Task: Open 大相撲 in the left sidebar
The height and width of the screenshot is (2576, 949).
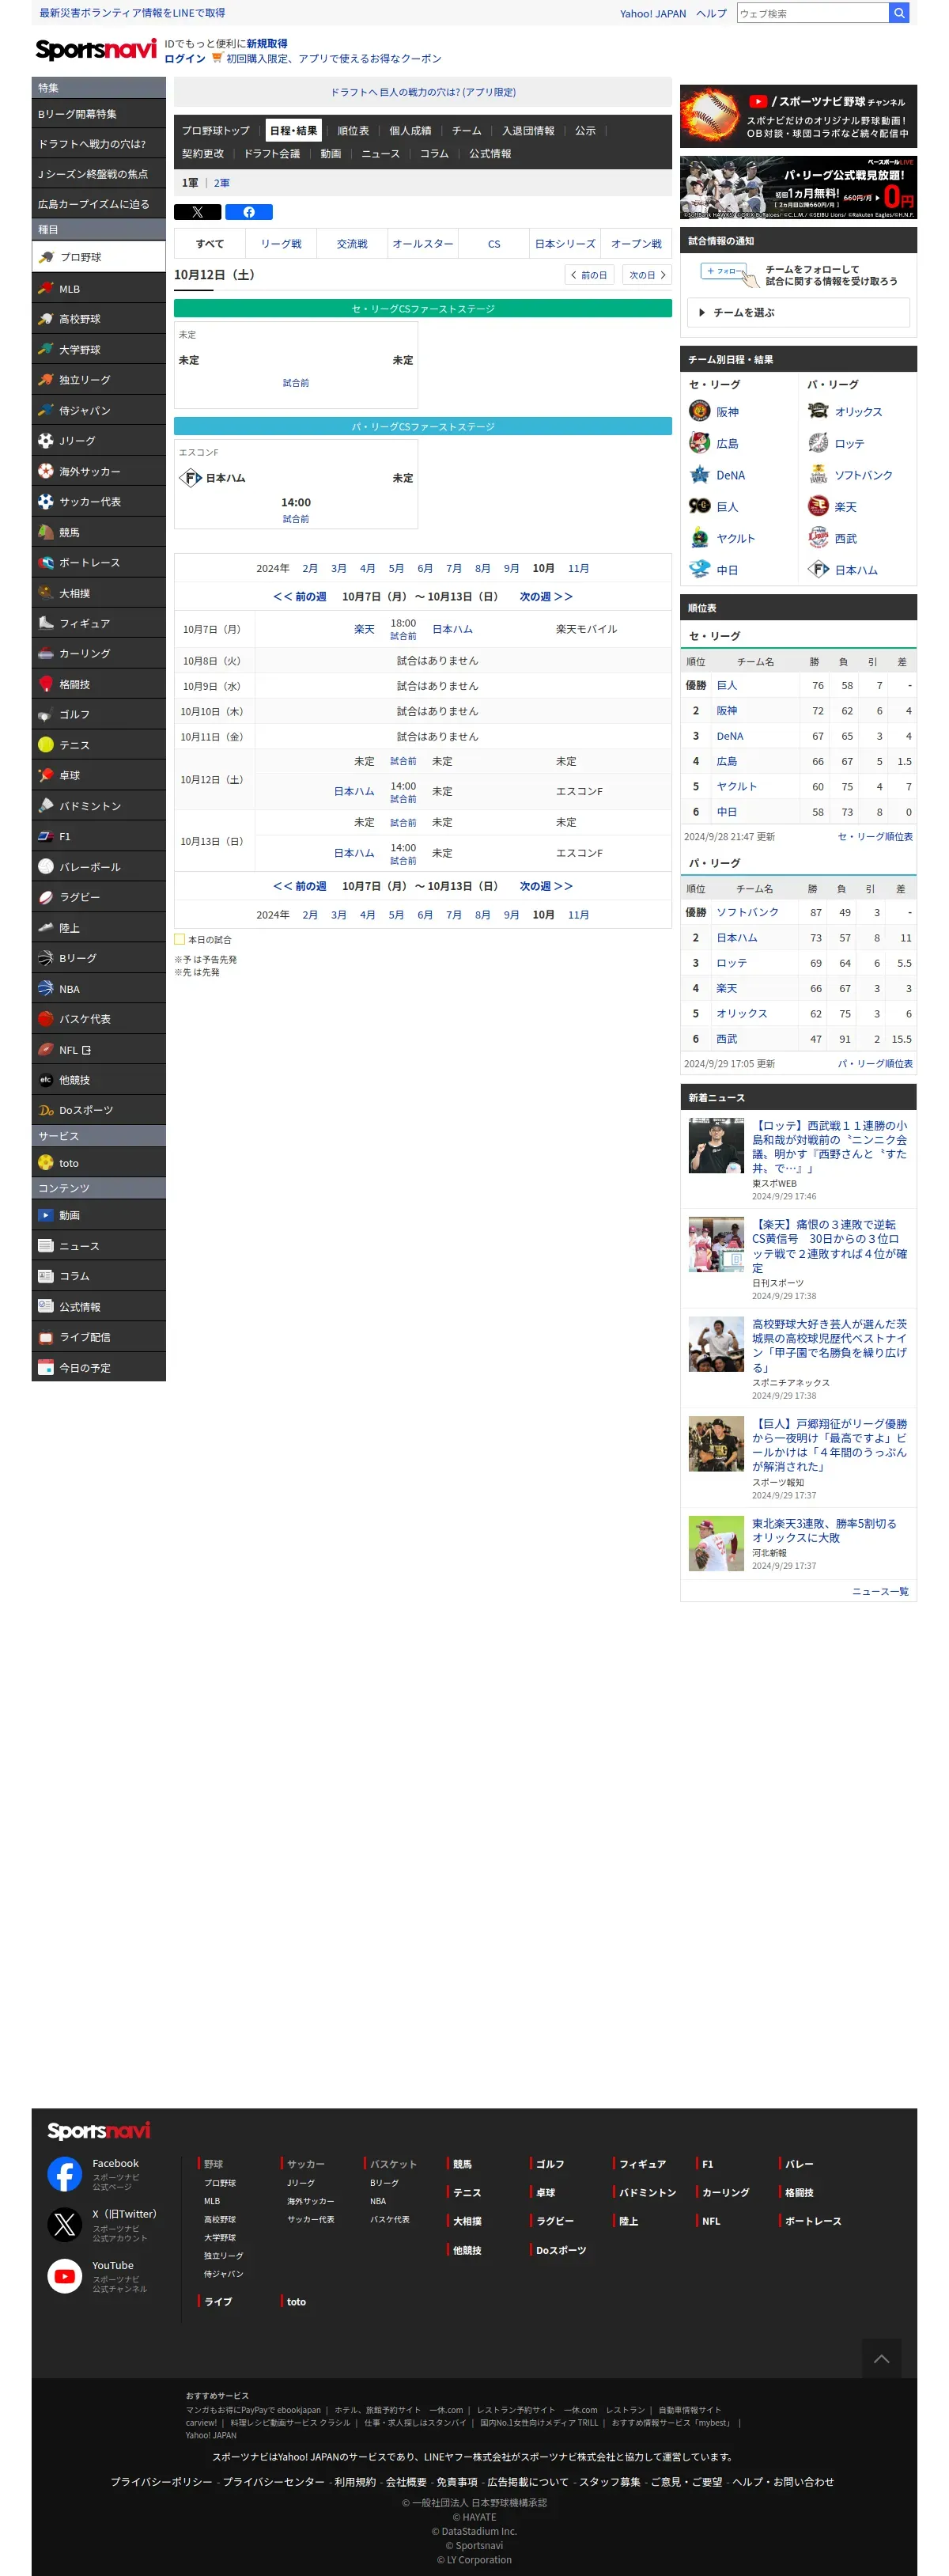Action: (x=99, y=593)
